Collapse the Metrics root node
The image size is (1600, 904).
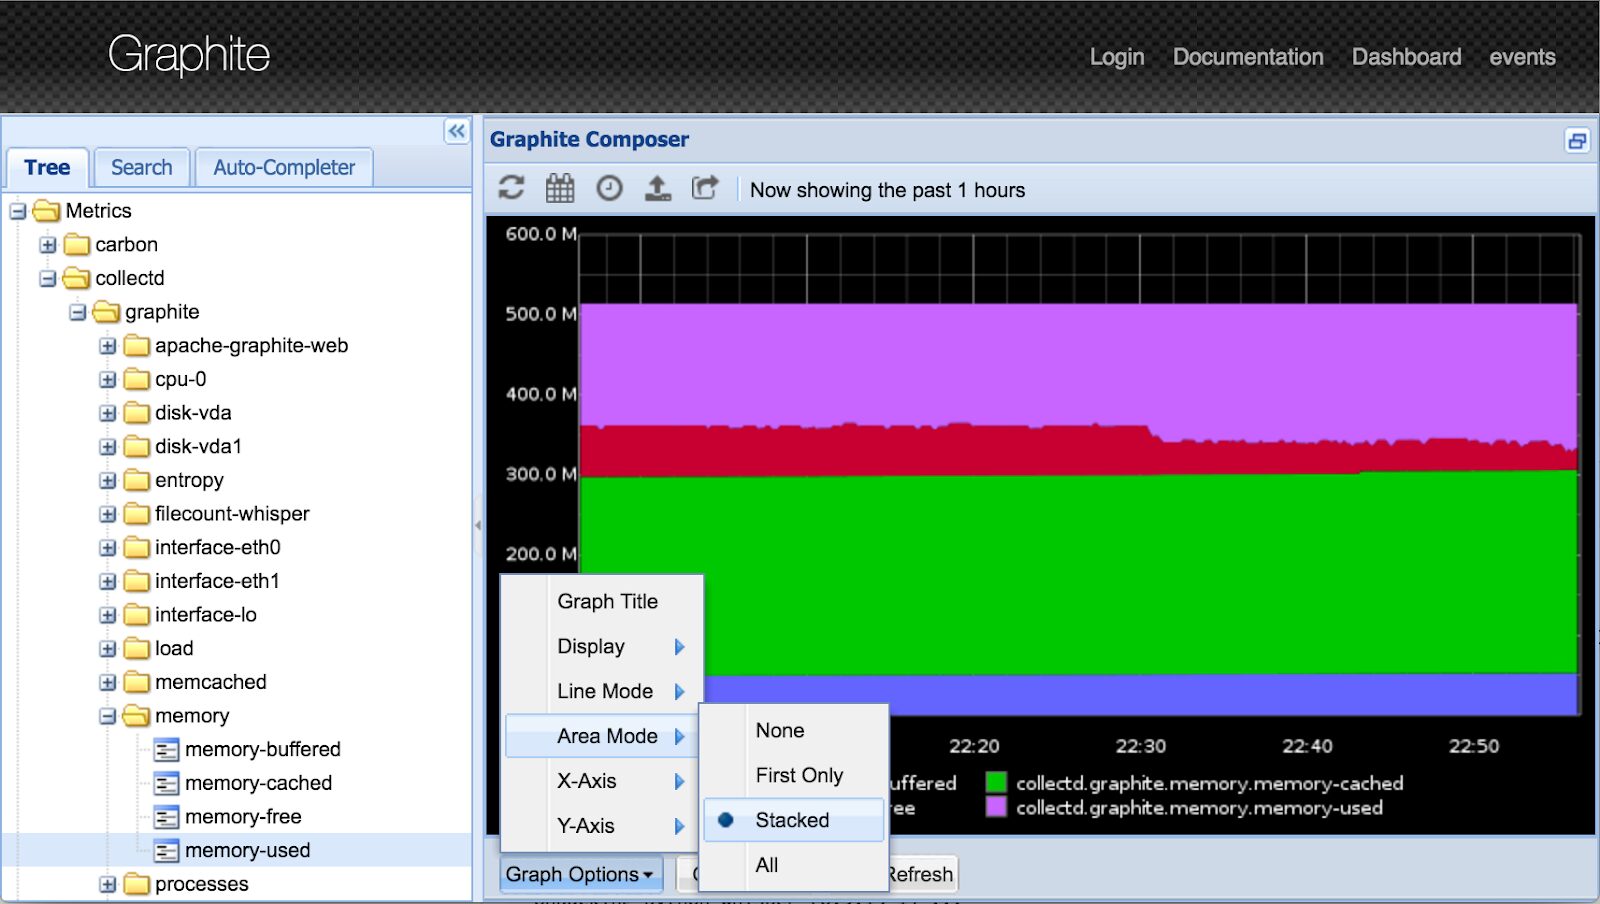click(x=18, y=211)
